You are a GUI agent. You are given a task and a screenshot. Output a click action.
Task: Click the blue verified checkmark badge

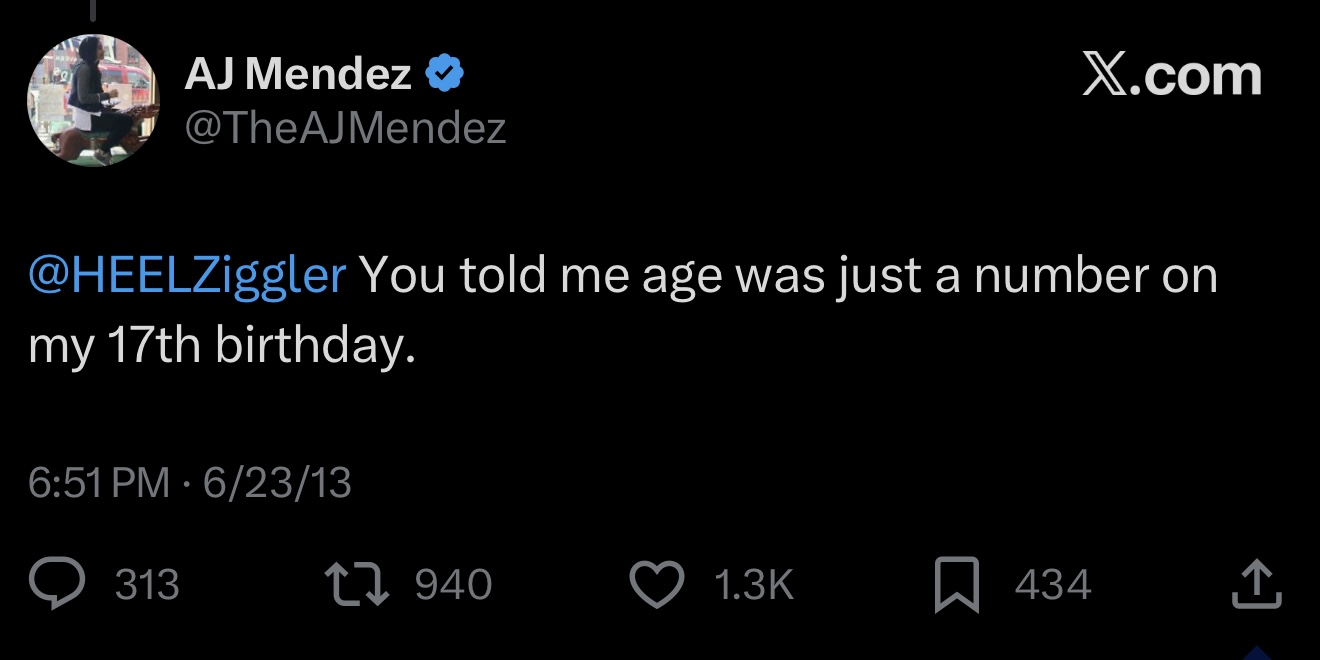445,74
